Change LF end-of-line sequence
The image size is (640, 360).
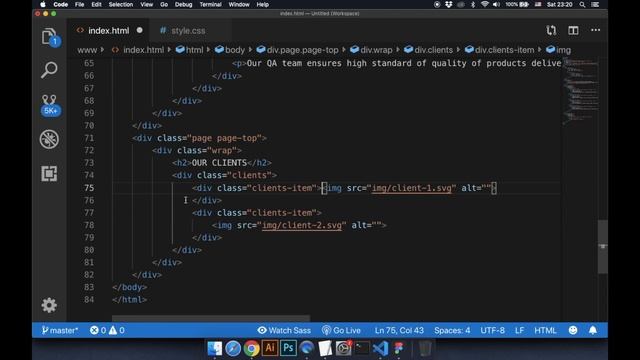click(519, 330)
